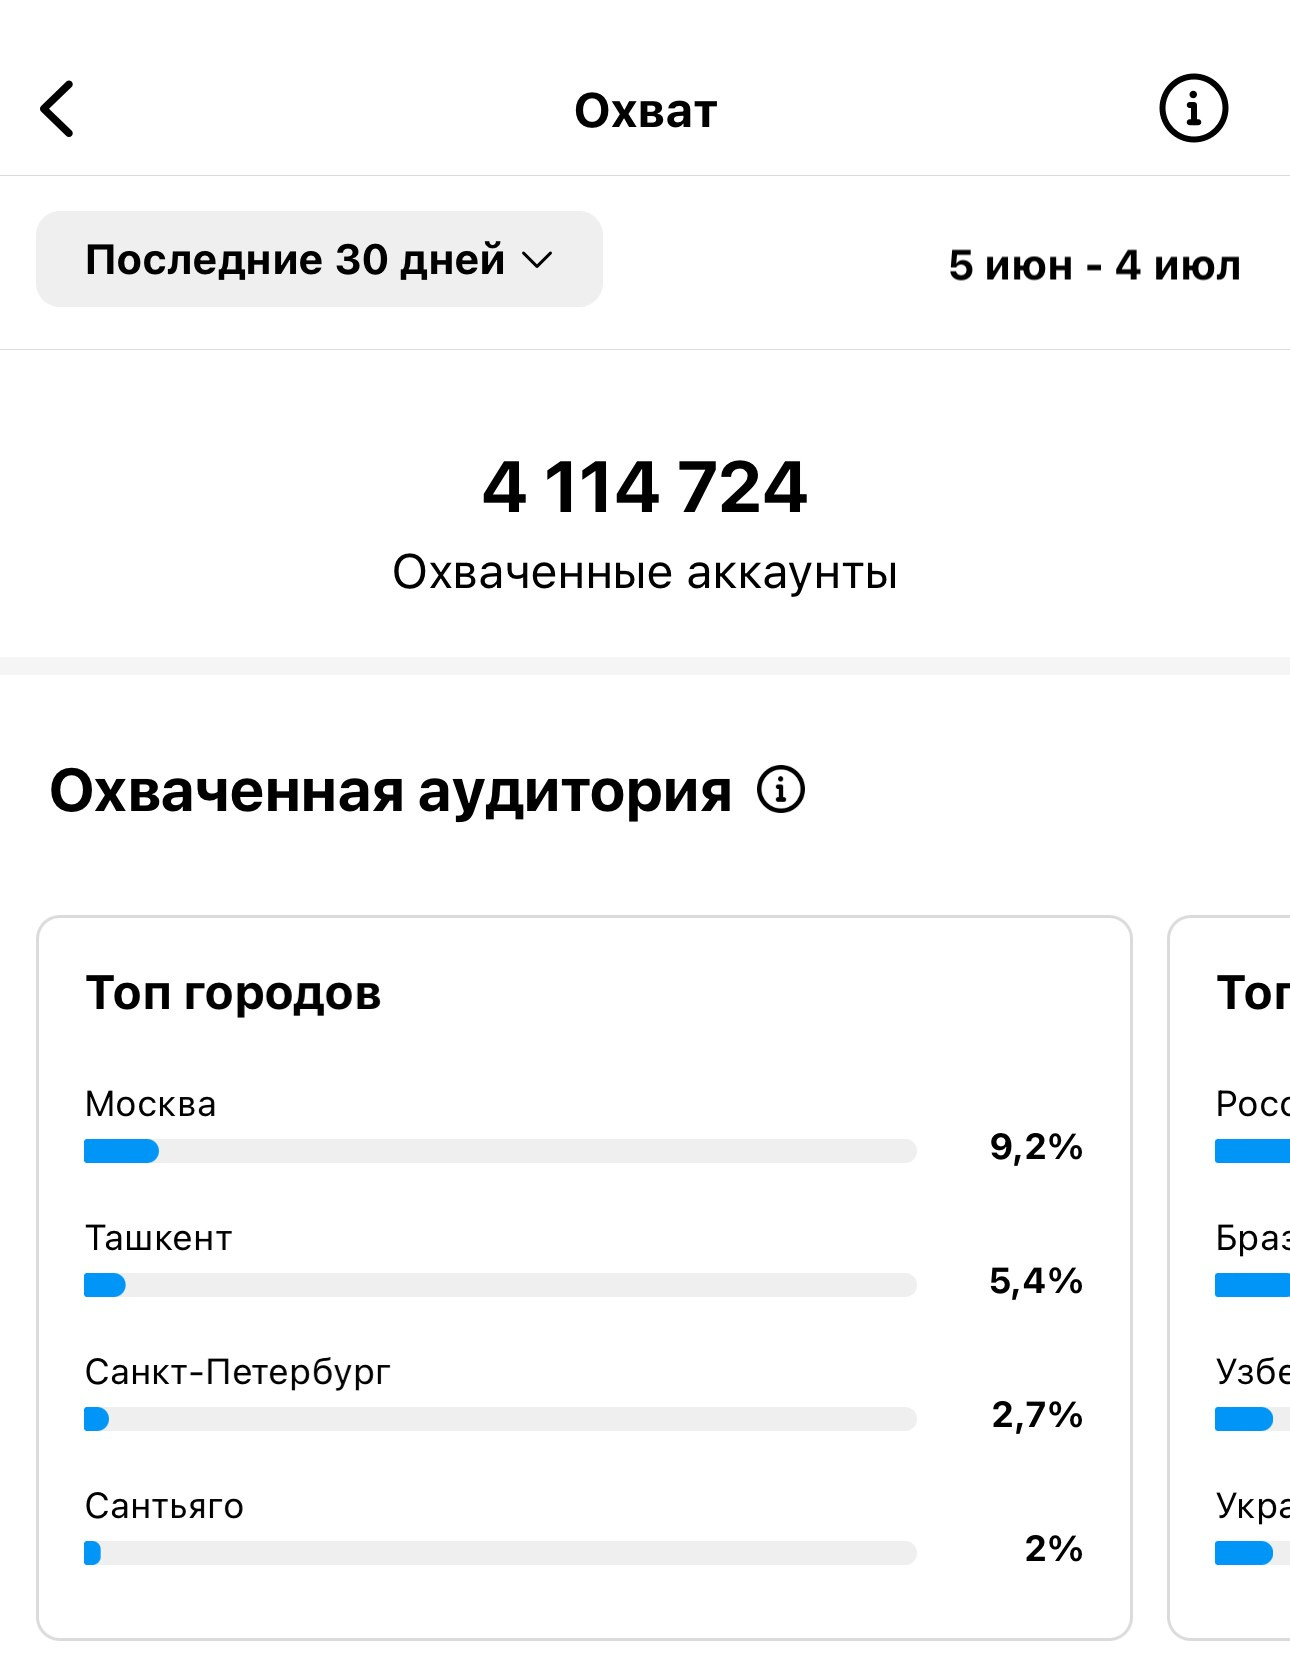Tap the 9,2% value for Москва
Image resolution: width=1290 pixels, height=1673 pixels.
(x=1036, y=1146)
